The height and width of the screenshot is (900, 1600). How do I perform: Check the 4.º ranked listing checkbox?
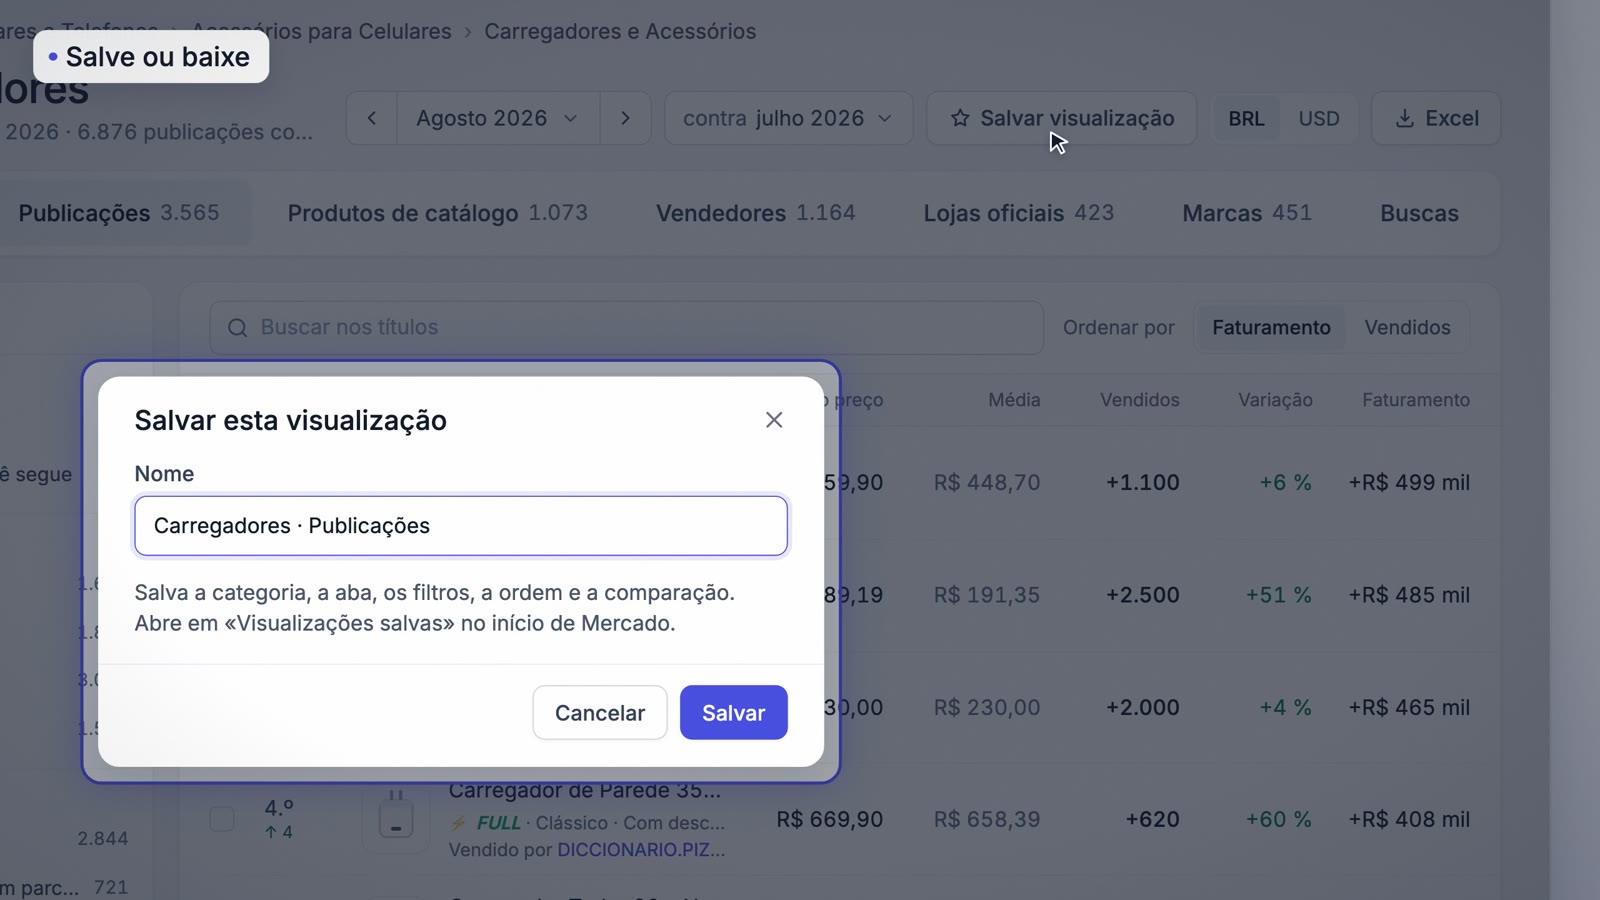(222, 819)
